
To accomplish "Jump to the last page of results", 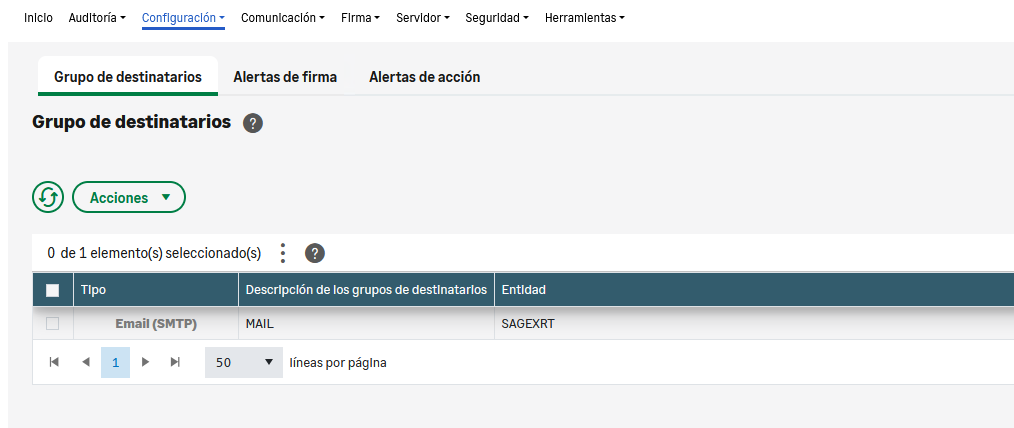I will tap(176, 362).
